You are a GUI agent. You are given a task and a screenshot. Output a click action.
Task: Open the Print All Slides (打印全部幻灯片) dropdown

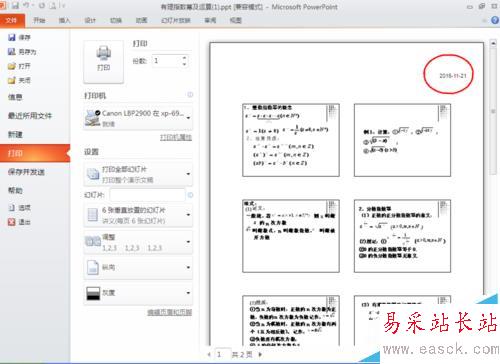pyautogui.click(x=138, y=174)
